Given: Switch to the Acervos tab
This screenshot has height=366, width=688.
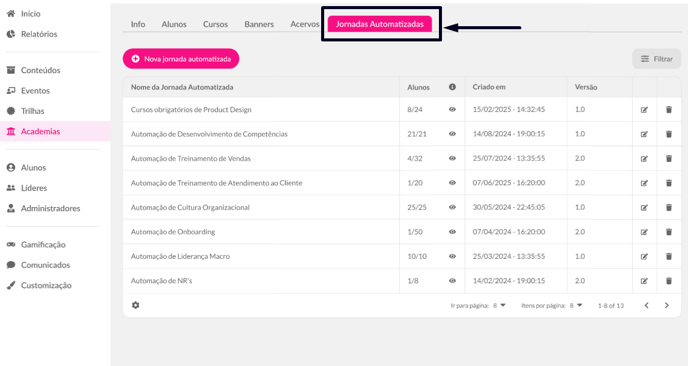Looking at the screenshot, I should 305,24.
